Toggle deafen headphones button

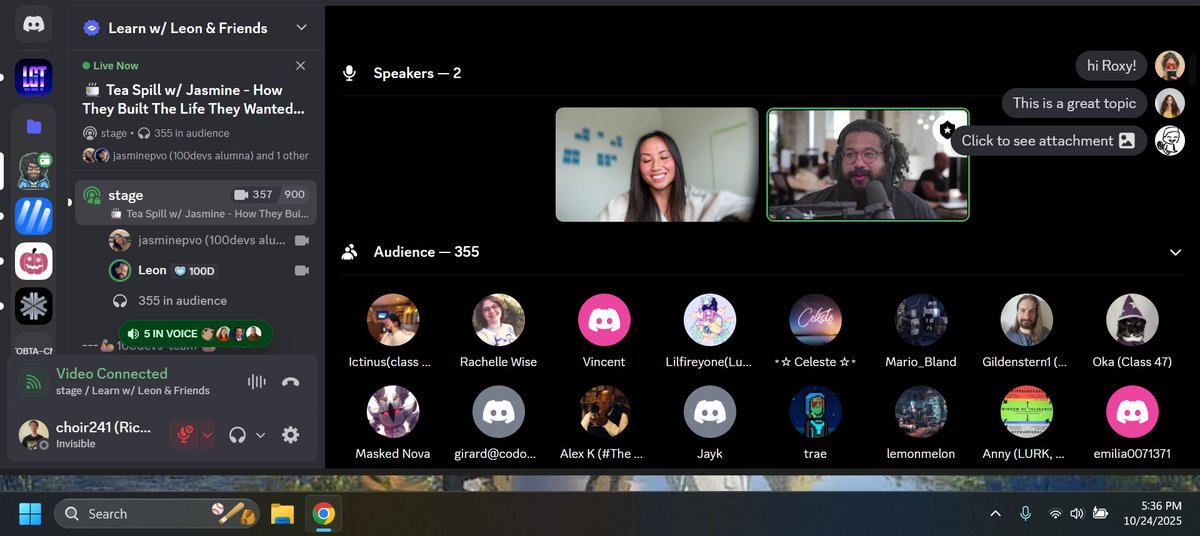[x=238, y=435]
